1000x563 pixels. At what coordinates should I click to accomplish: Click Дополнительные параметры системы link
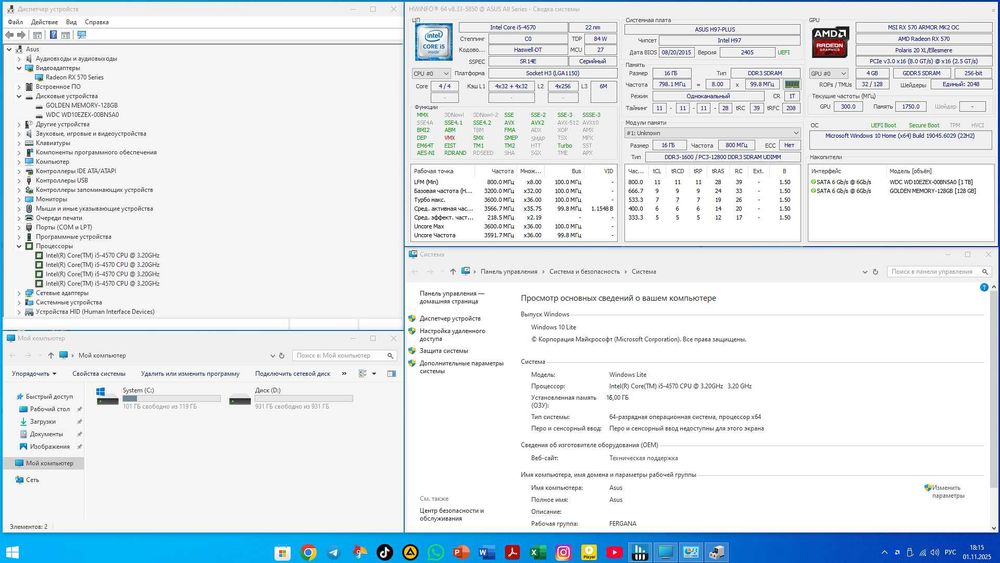click(461, 367)
